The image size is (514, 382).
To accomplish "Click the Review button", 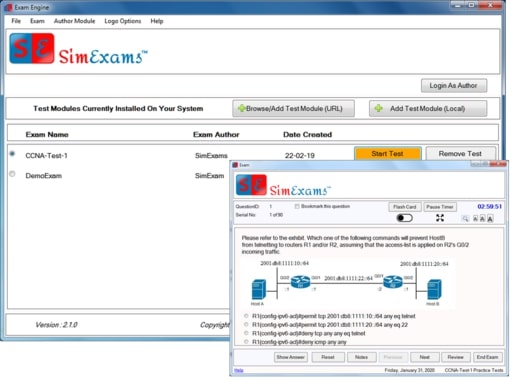I will [456, 357].
